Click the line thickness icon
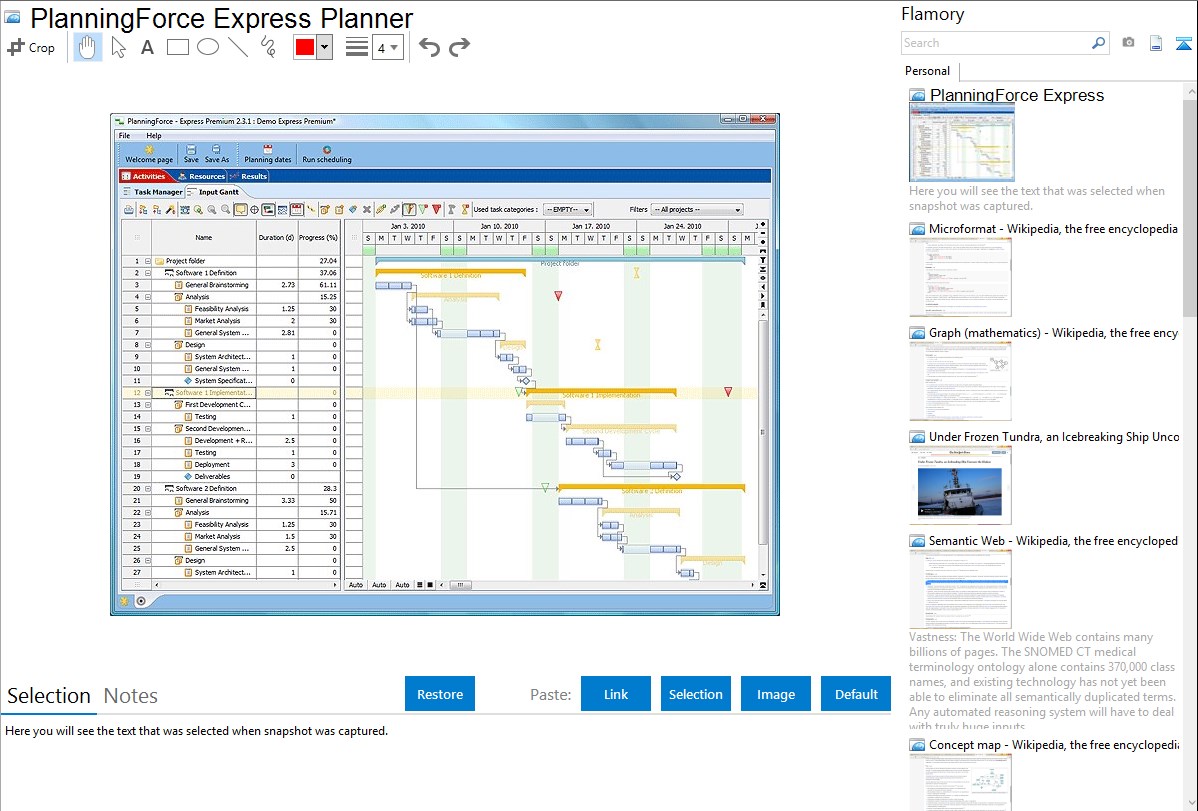 (x=357, y=47)
